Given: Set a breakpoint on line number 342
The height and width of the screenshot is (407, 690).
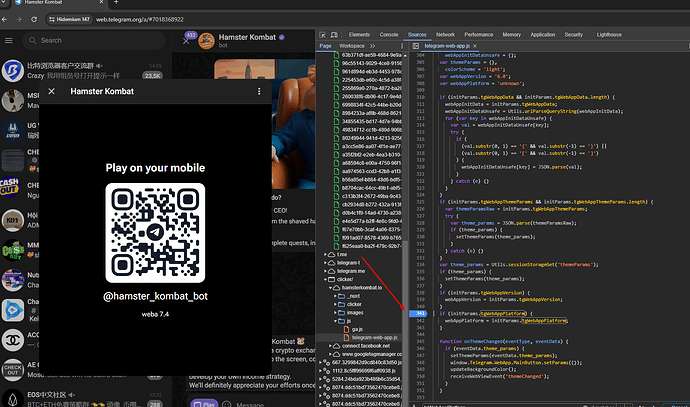Looking at the screenshot, I should 421,320.
